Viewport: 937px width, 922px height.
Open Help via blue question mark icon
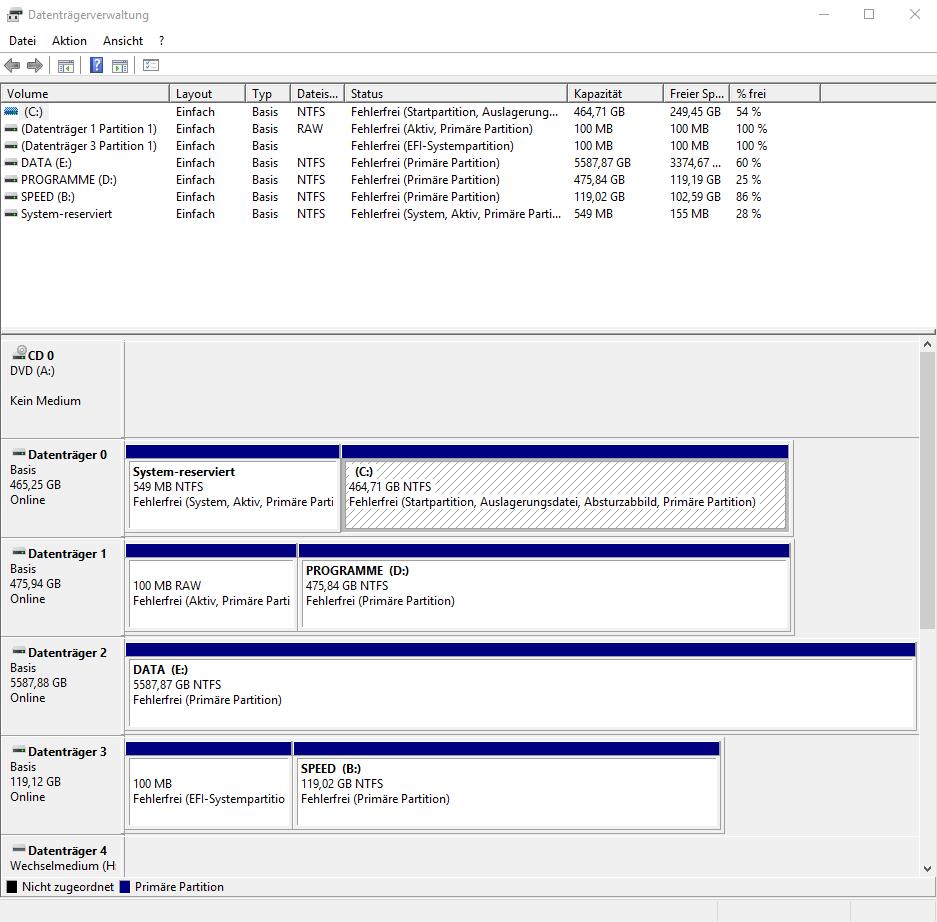[x=96, y=65]
